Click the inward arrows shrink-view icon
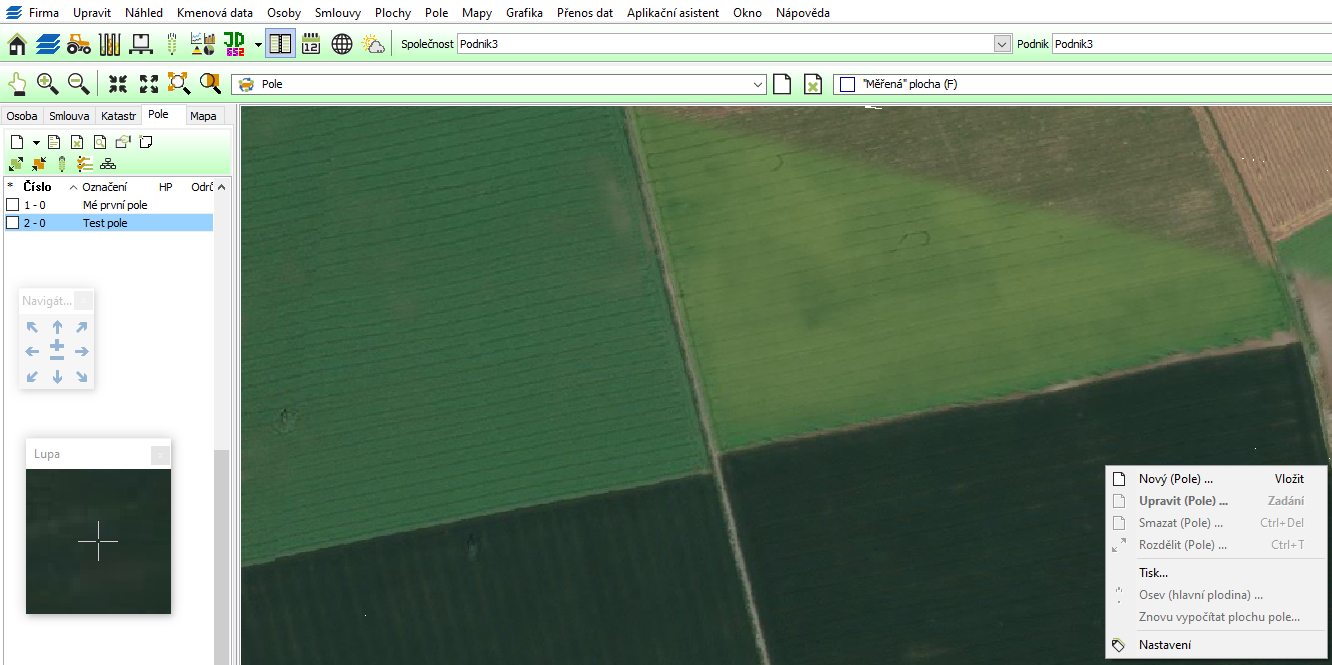The height and width of the screenshot is (665, 1332). pos(118,84)
